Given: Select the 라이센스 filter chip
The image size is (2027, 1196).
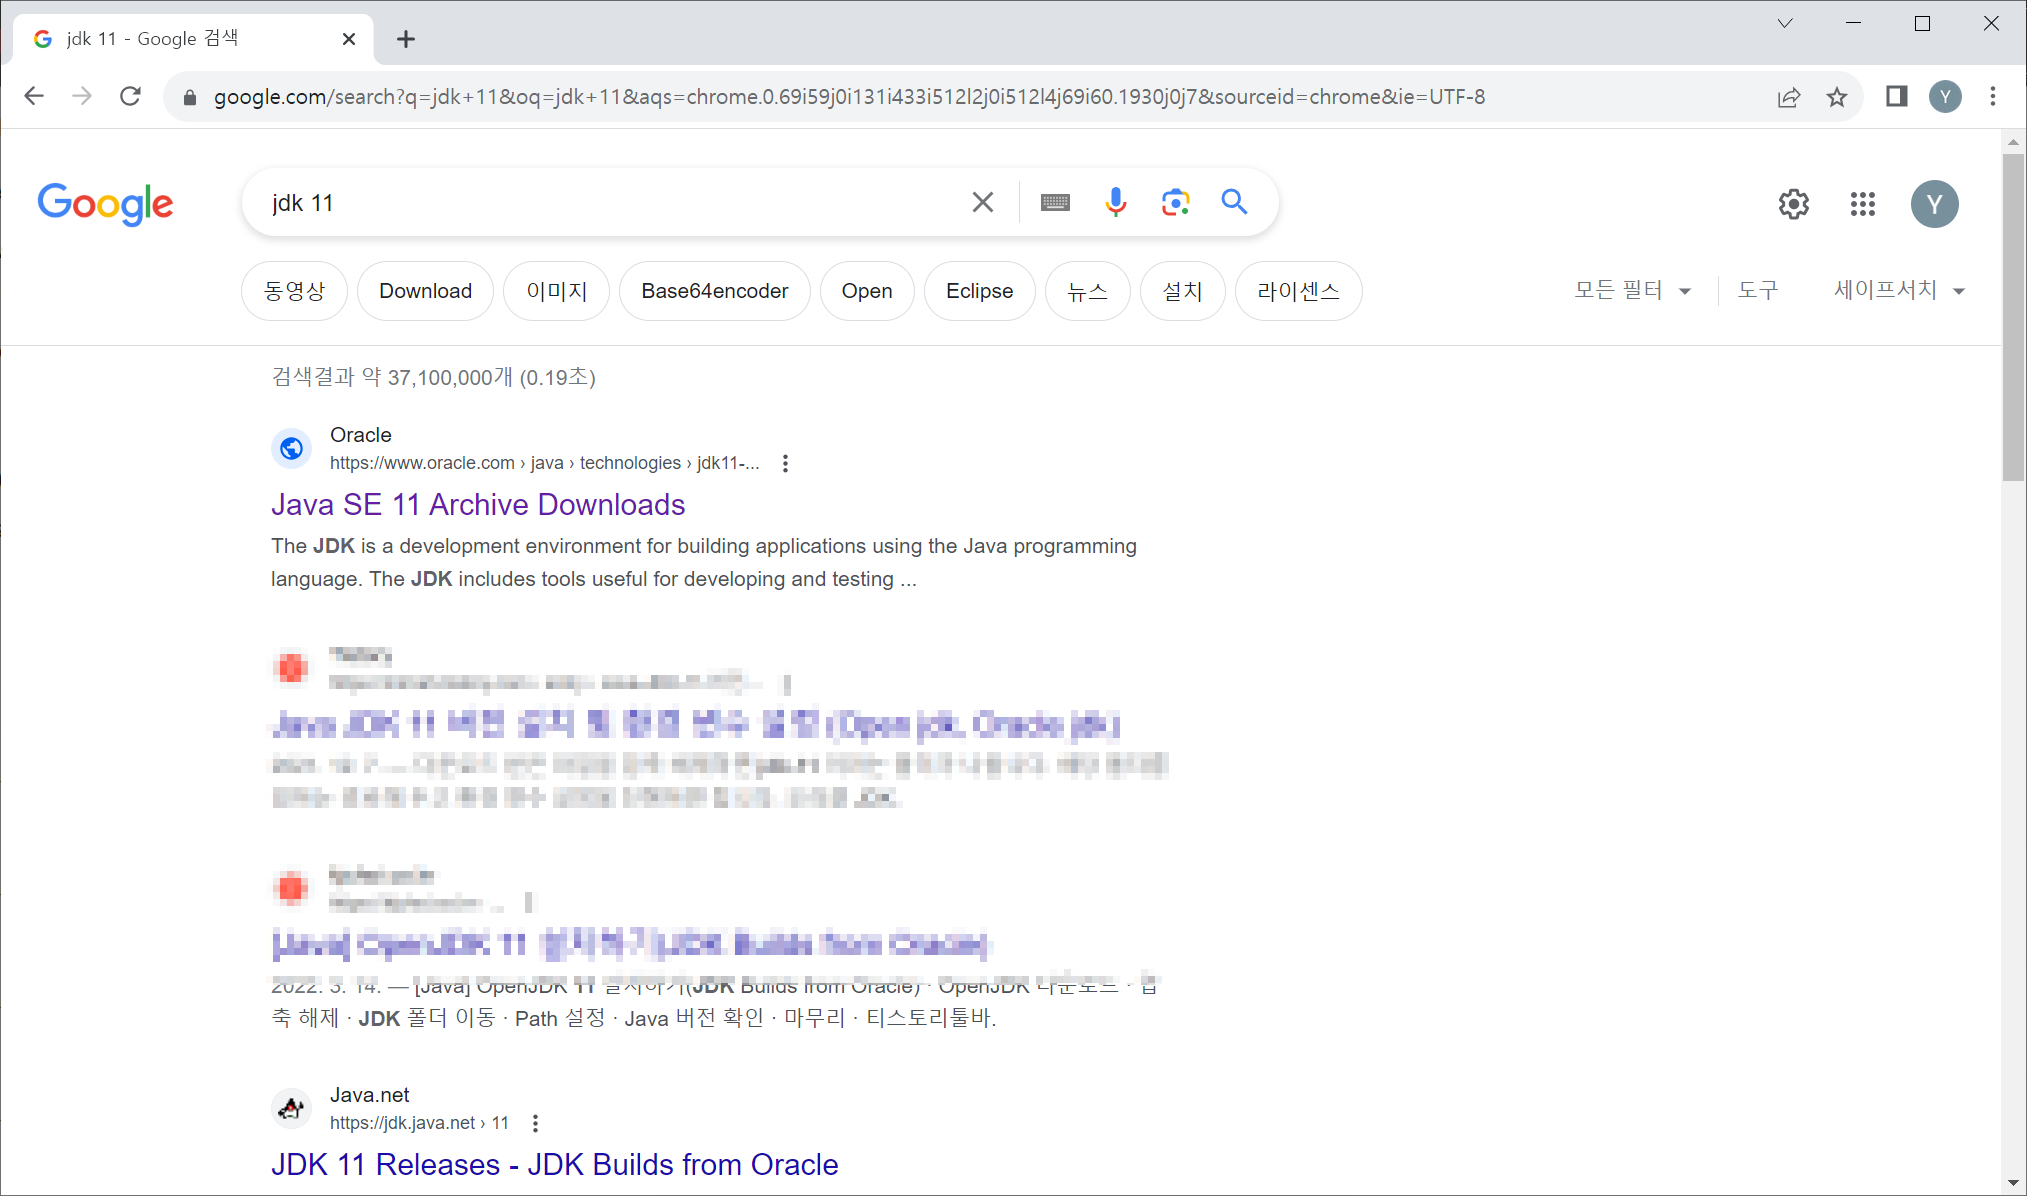Looking at the screenshot, I should 1298,291.
